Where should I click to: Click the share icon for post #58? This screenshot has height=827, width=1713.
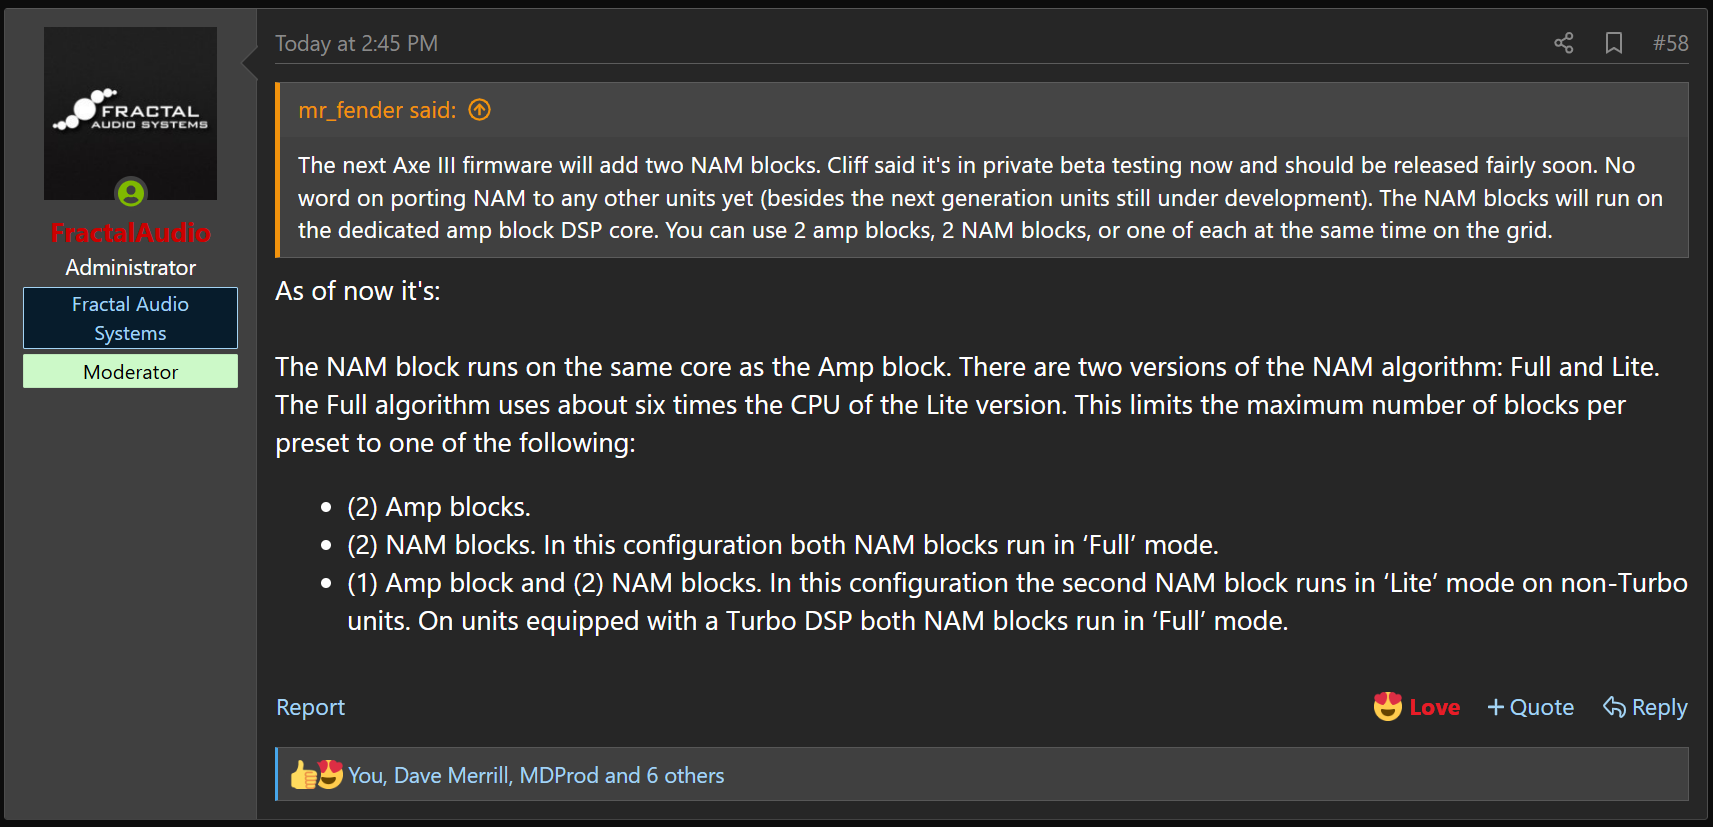tap(1564, 43)
